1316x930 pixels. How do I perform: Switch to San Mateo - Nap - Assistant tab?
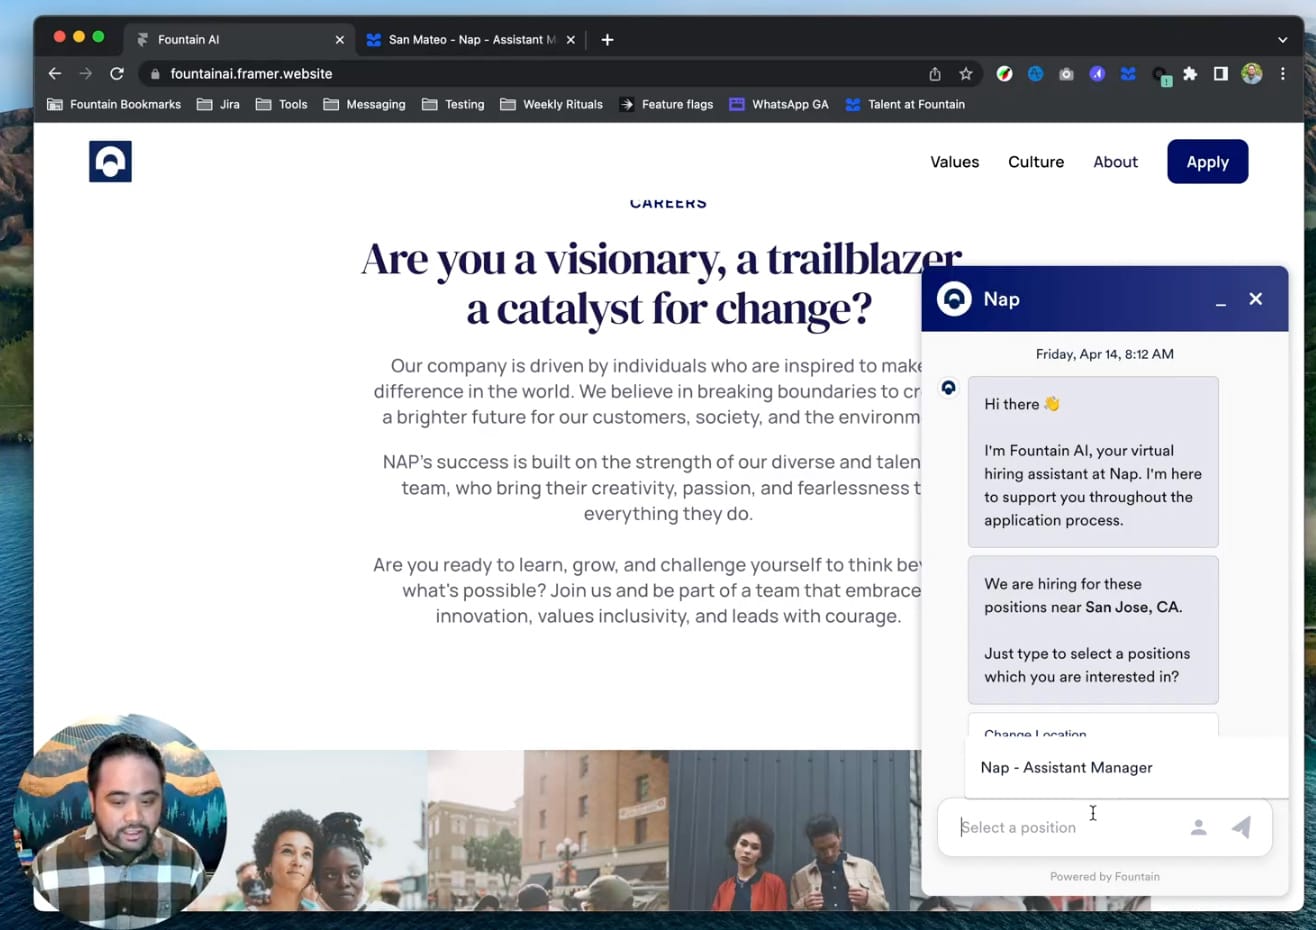(x=470, y=40)
